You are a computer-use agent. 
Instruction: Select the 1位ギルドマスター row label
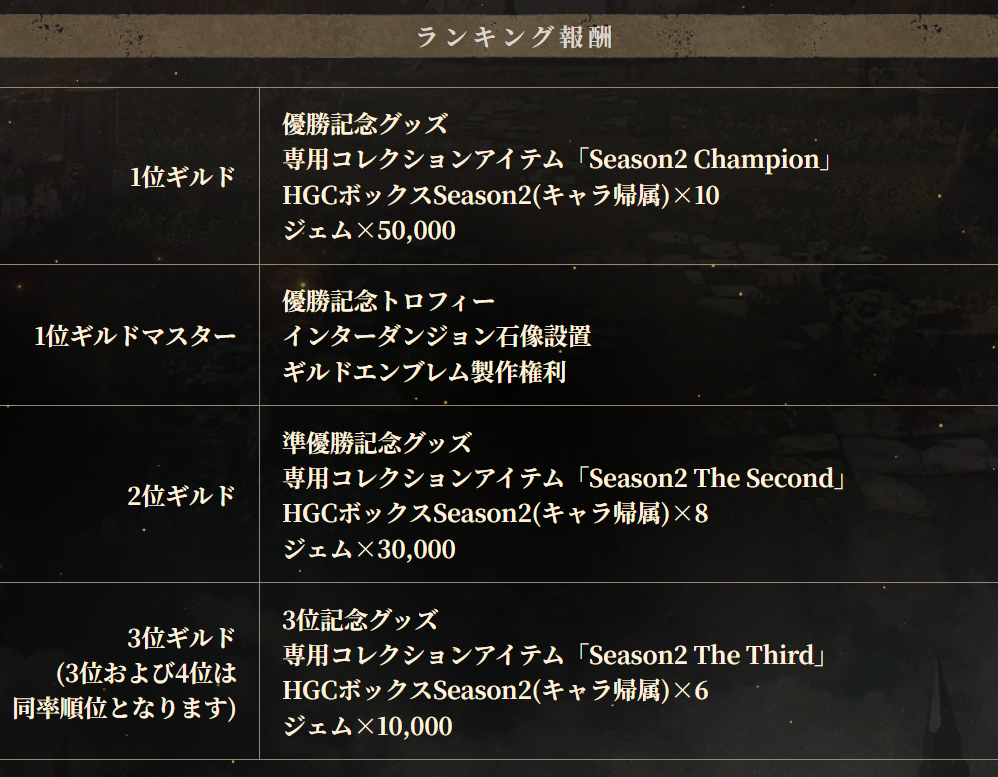[135, 336]
